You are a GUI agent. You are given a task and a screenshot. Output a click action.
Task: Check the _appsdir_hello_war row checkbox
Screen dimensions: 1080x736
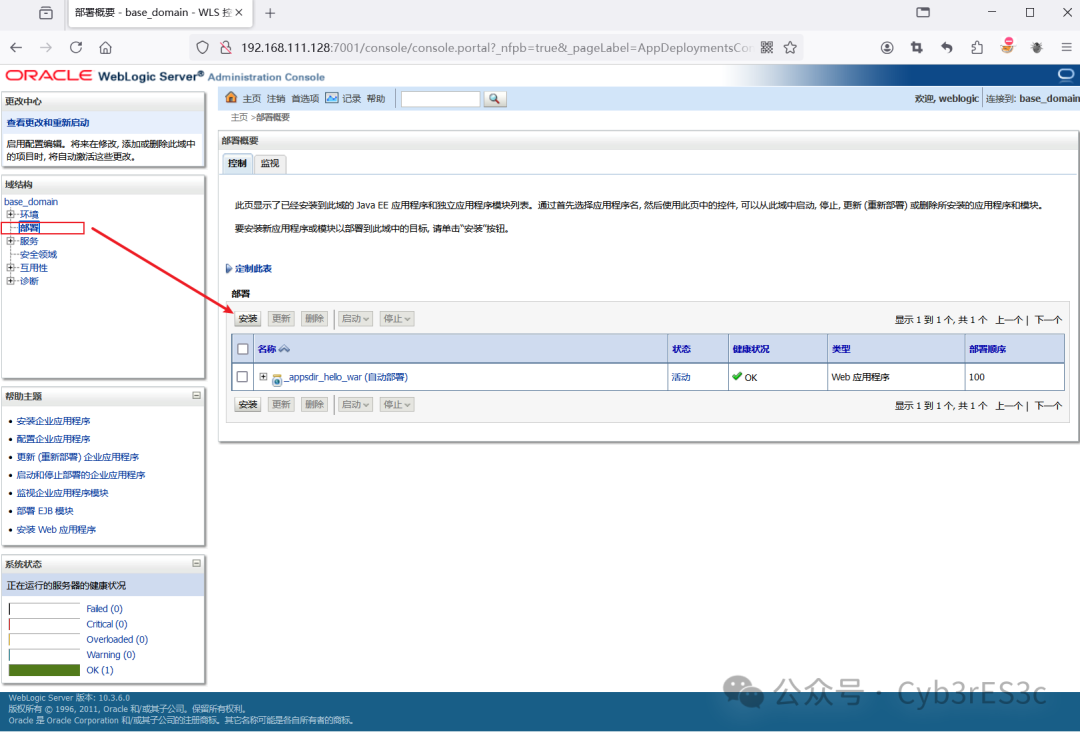click(242, 377)
